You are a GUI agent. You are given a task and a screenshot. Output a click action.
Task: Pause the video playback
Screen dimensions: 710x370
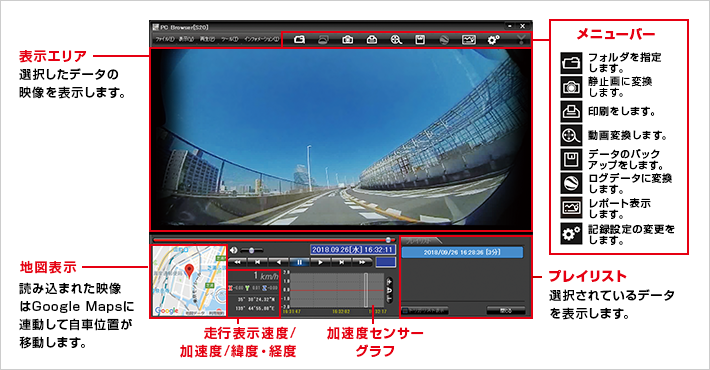coord(299,262)
